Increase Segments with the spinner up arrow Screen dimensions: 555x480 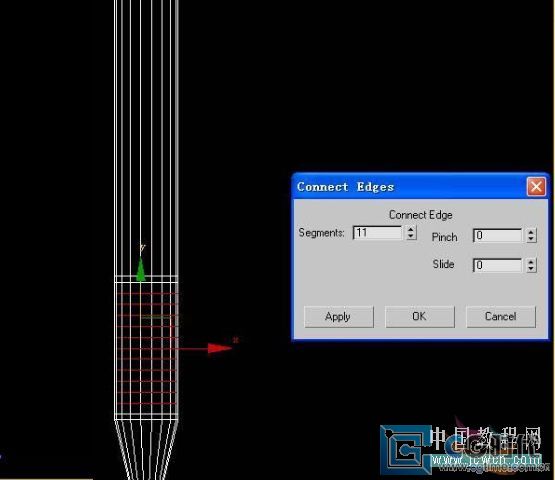click(411, 229)
